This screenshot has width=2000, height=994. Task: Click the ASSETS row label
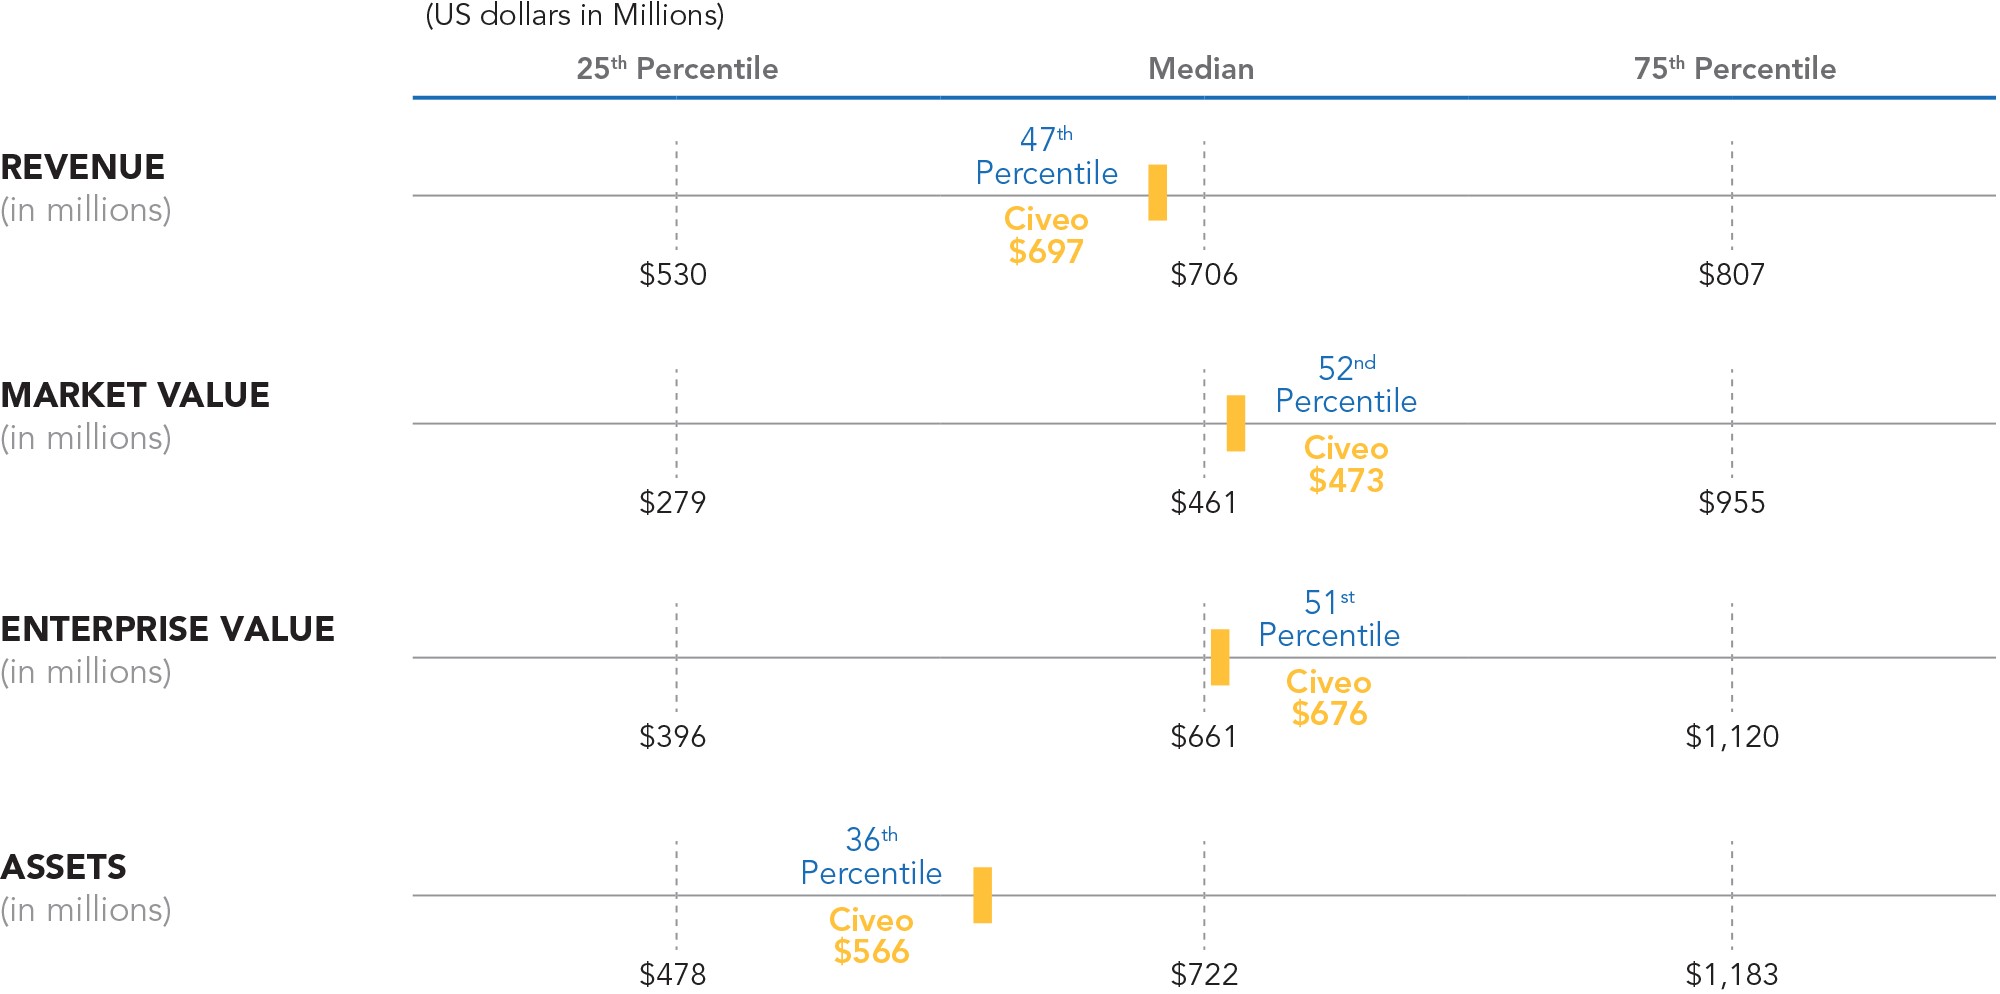pyautogui.click(x=64, y=867)
